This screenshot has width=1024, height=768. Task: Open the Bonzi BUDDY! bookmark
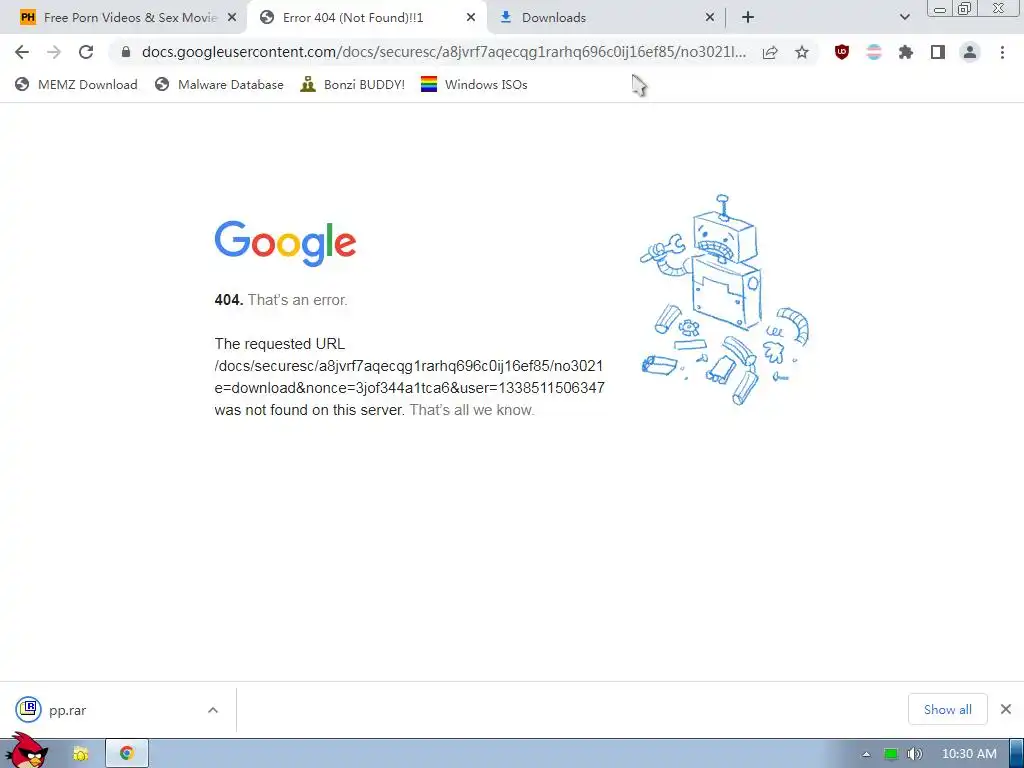pos(353,84)
